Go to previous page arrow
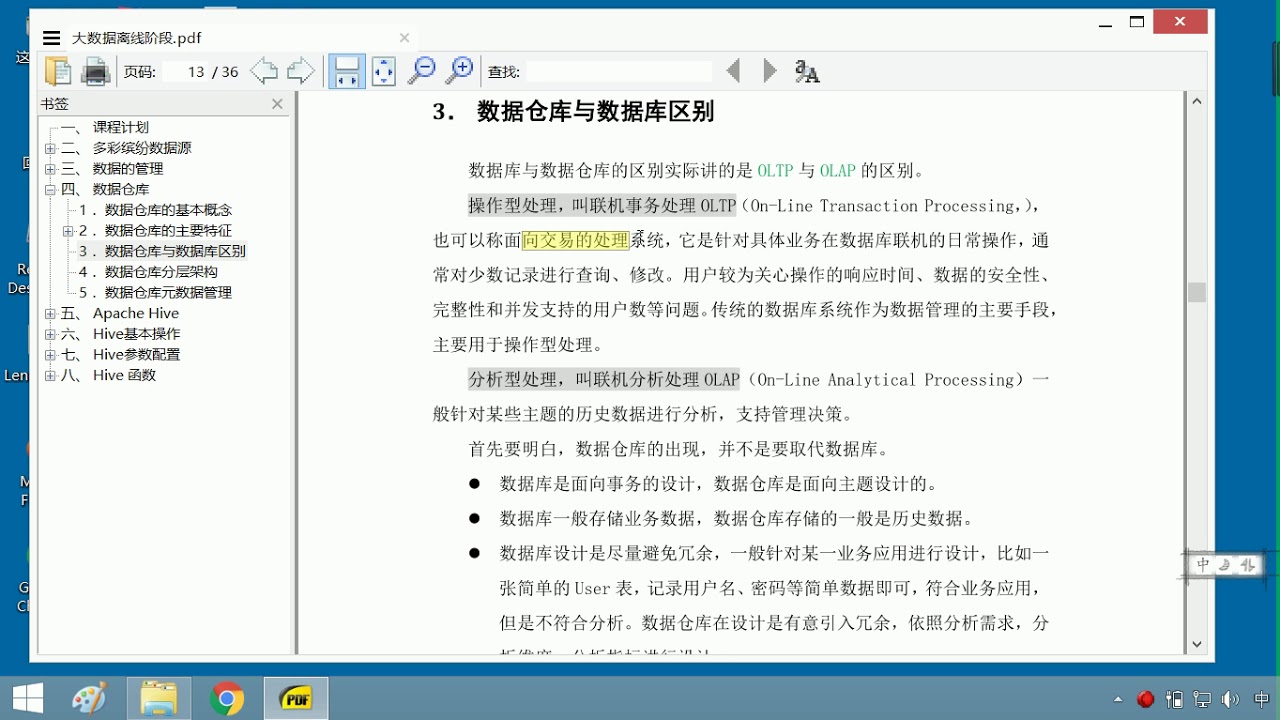Screen dimensions: 1280x720 [264, 71]
